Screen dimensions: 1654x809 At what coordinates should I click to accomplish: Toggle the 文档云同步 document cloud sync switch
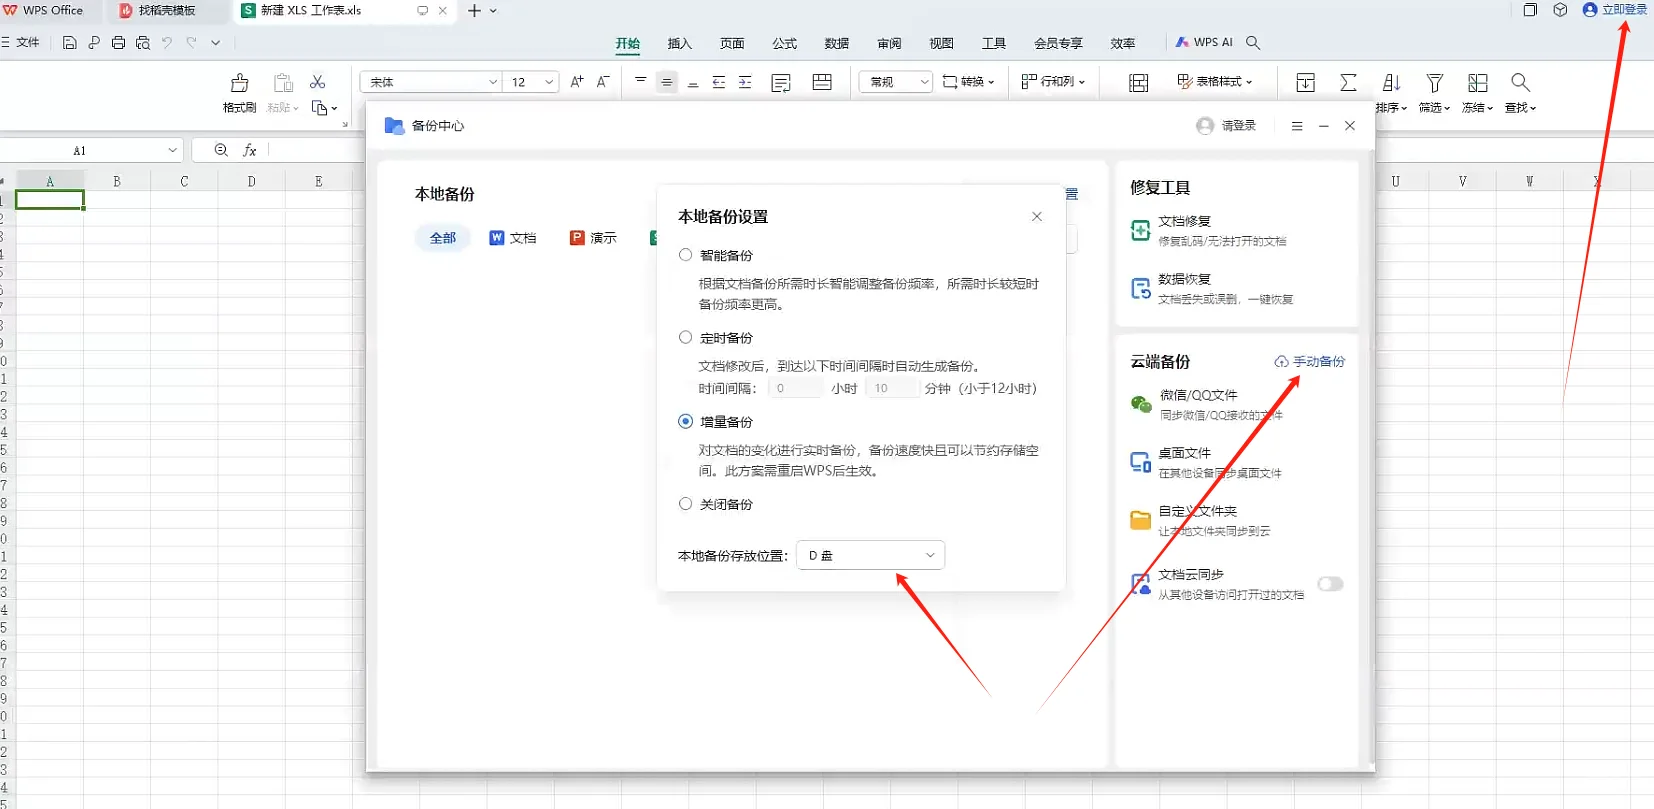pos(1330,584)
